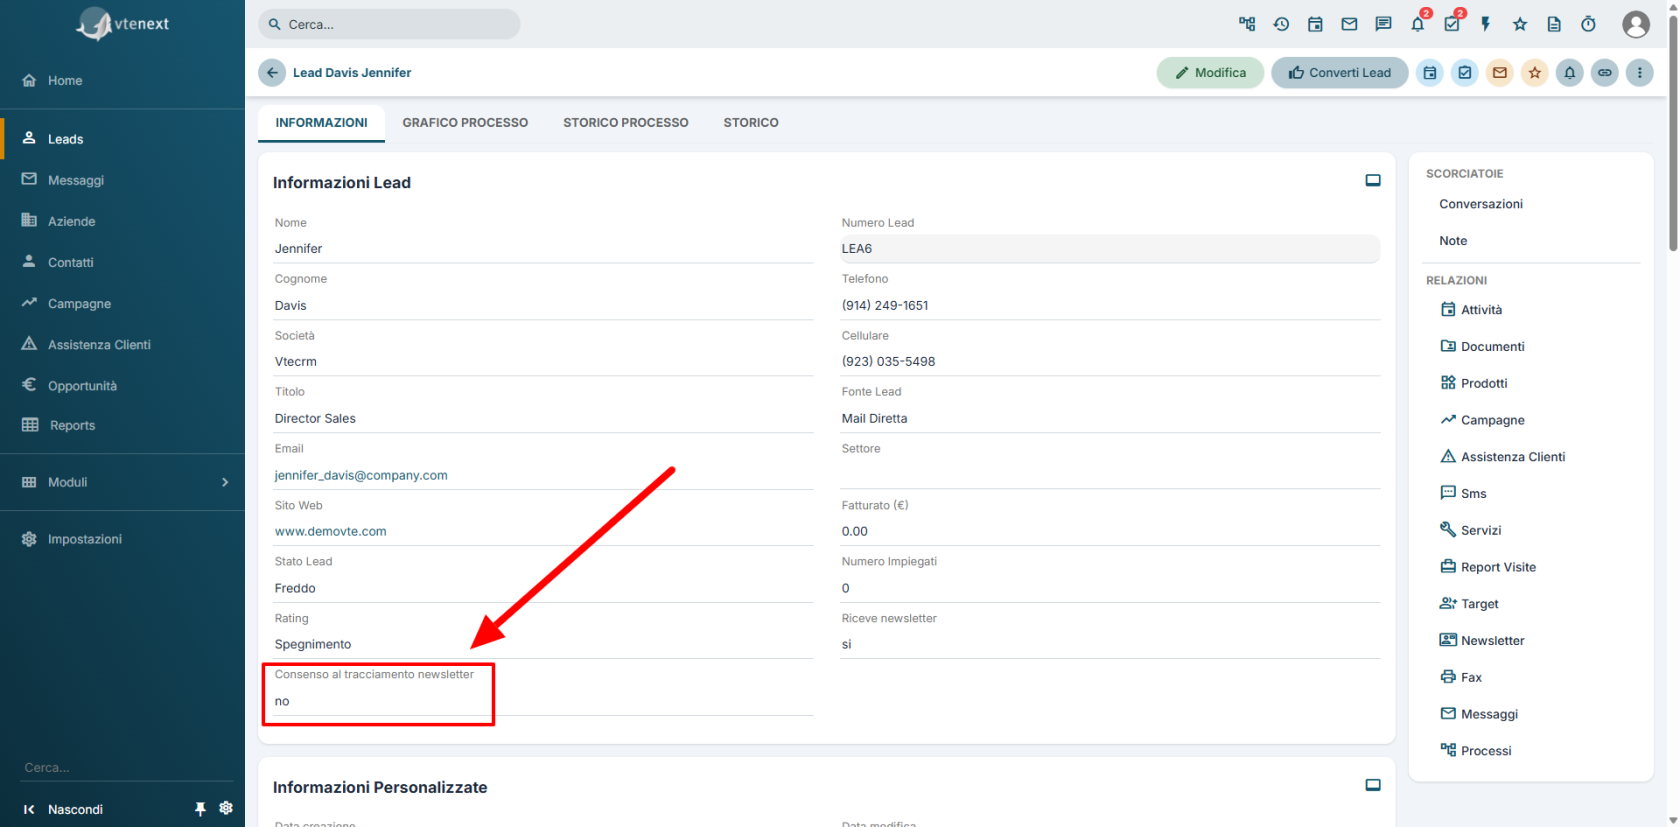Open website link www.demovte.com

pos(330,532)
